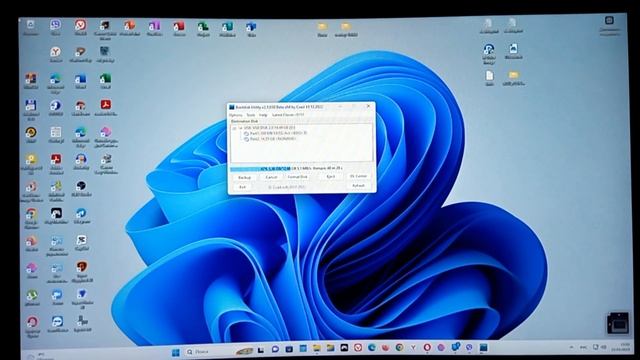Open the Latest Clover menu item

[x=288, y=116]
